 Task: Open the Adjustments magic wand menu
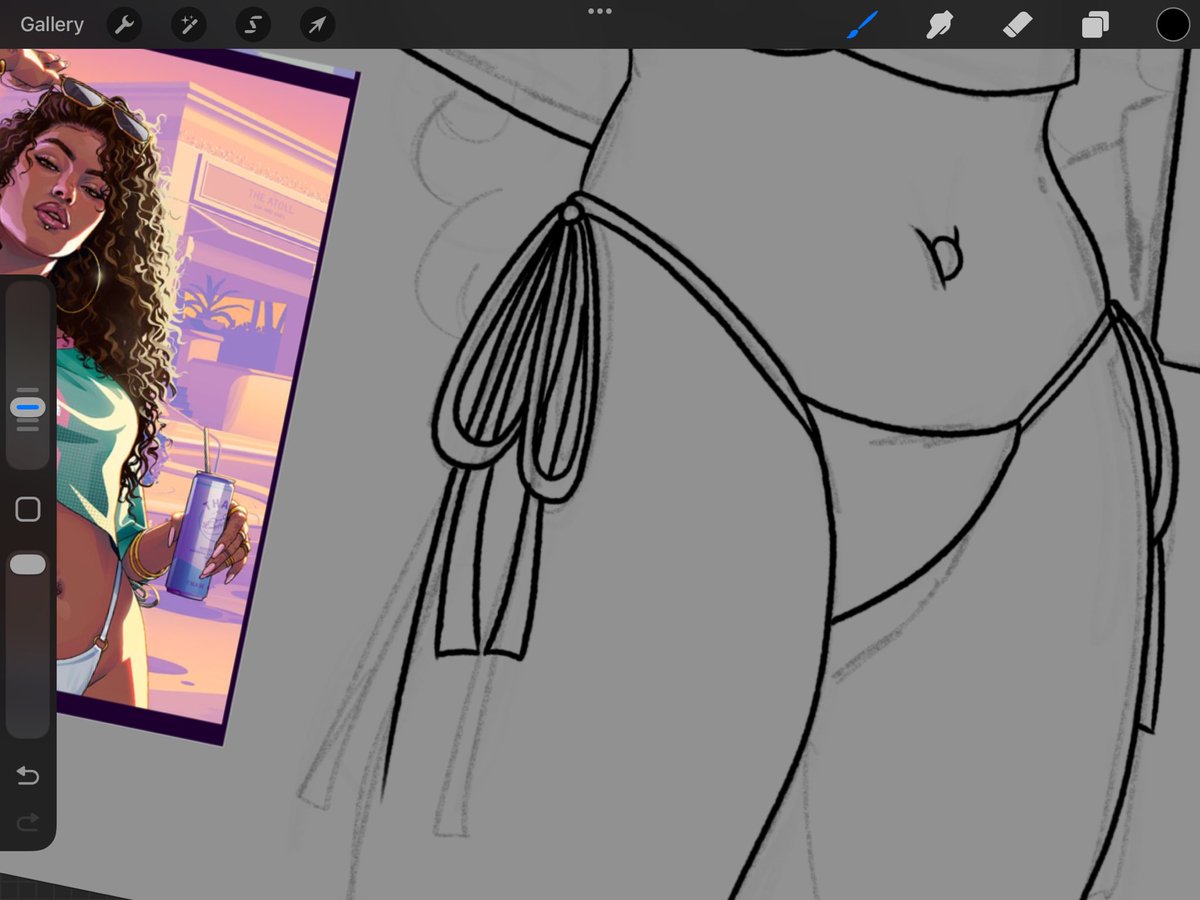(188, 25)
